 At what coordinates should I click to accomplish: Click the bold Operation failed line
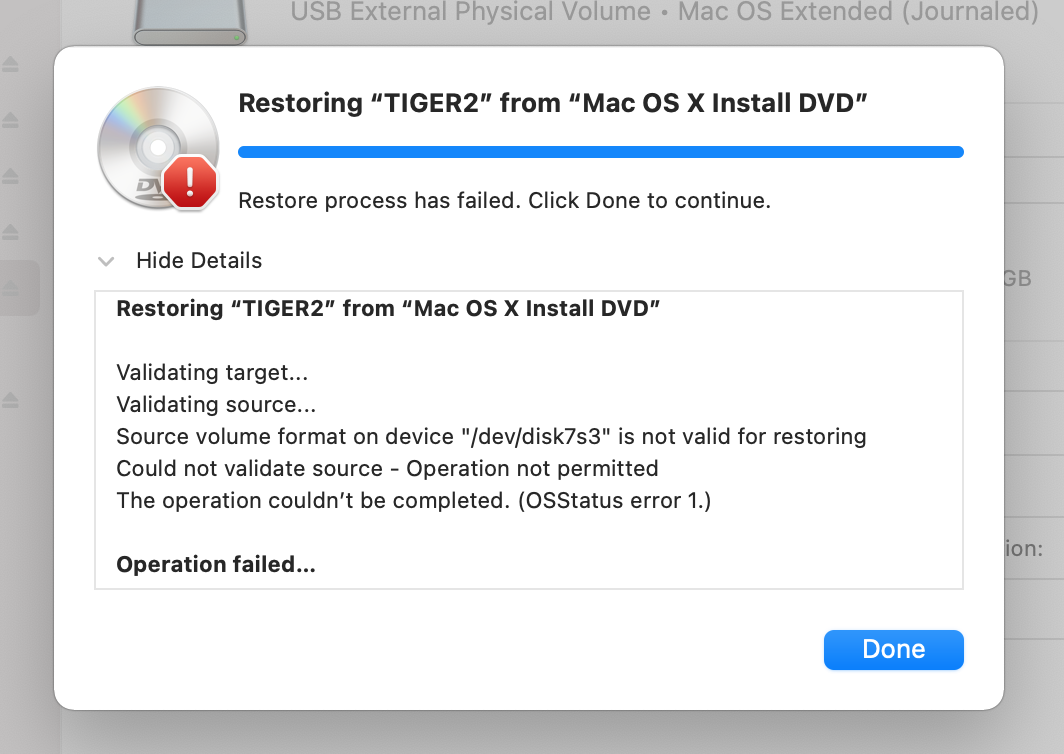tap(216, 565)
